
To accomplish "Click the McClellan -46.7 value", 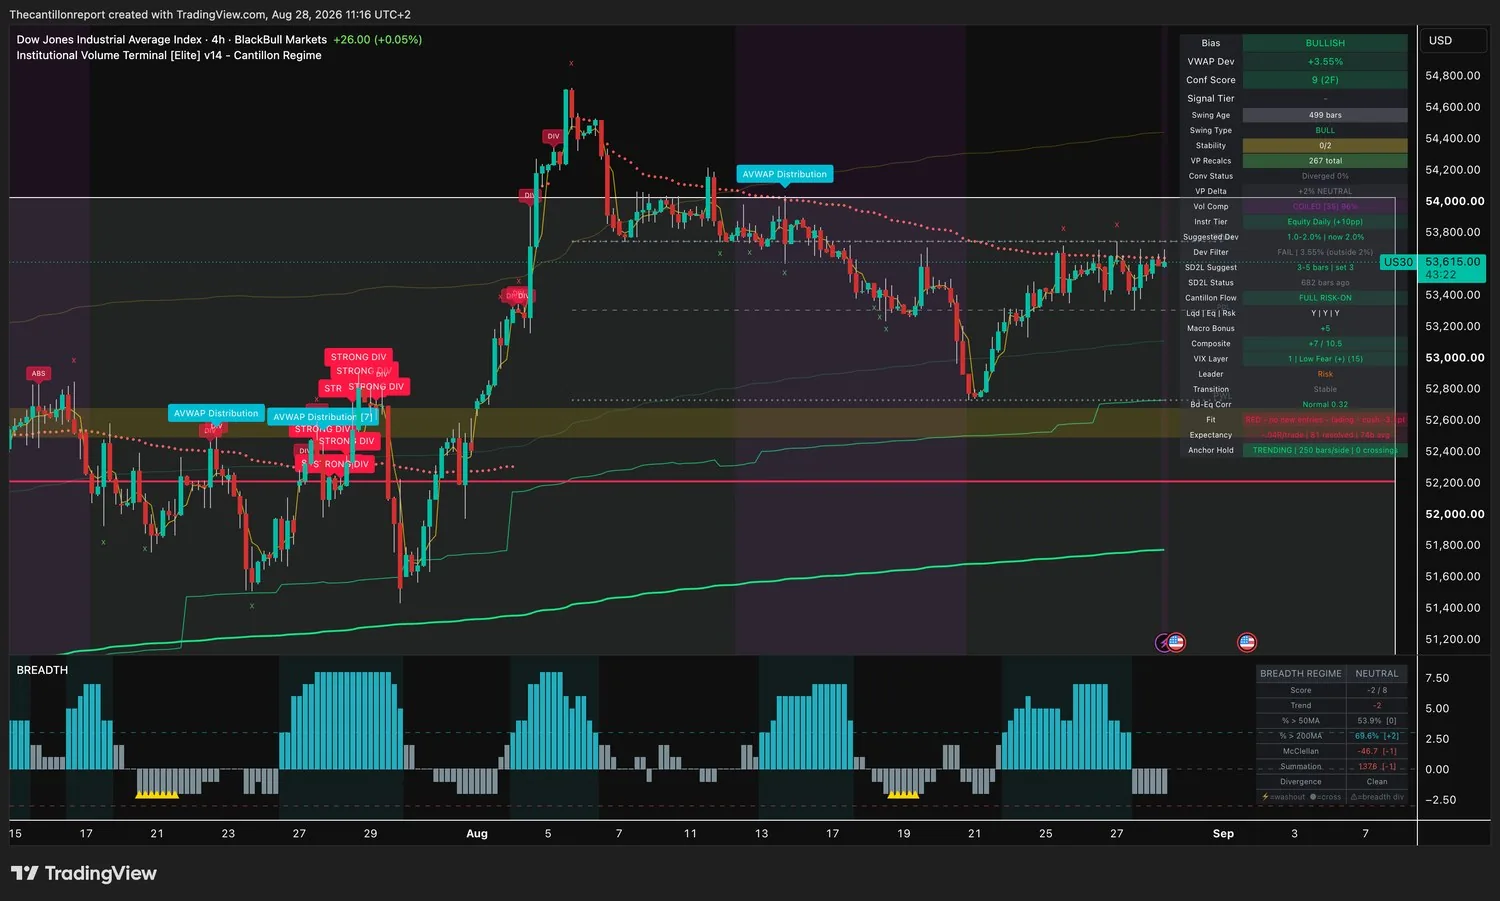I will coord(1377,751).
